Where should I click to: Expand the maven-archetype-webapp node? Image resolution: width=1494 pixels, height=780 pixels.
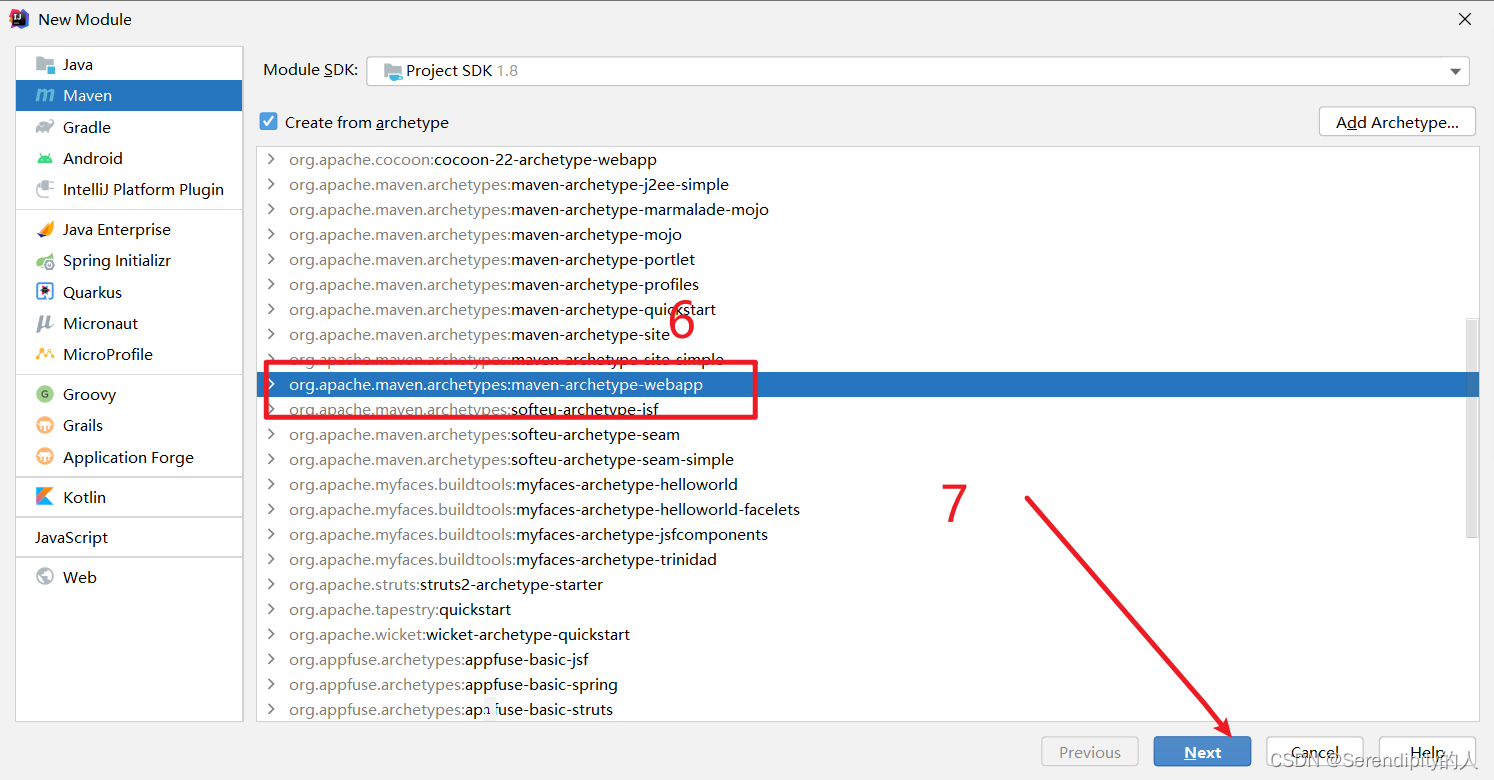point(271,384)
